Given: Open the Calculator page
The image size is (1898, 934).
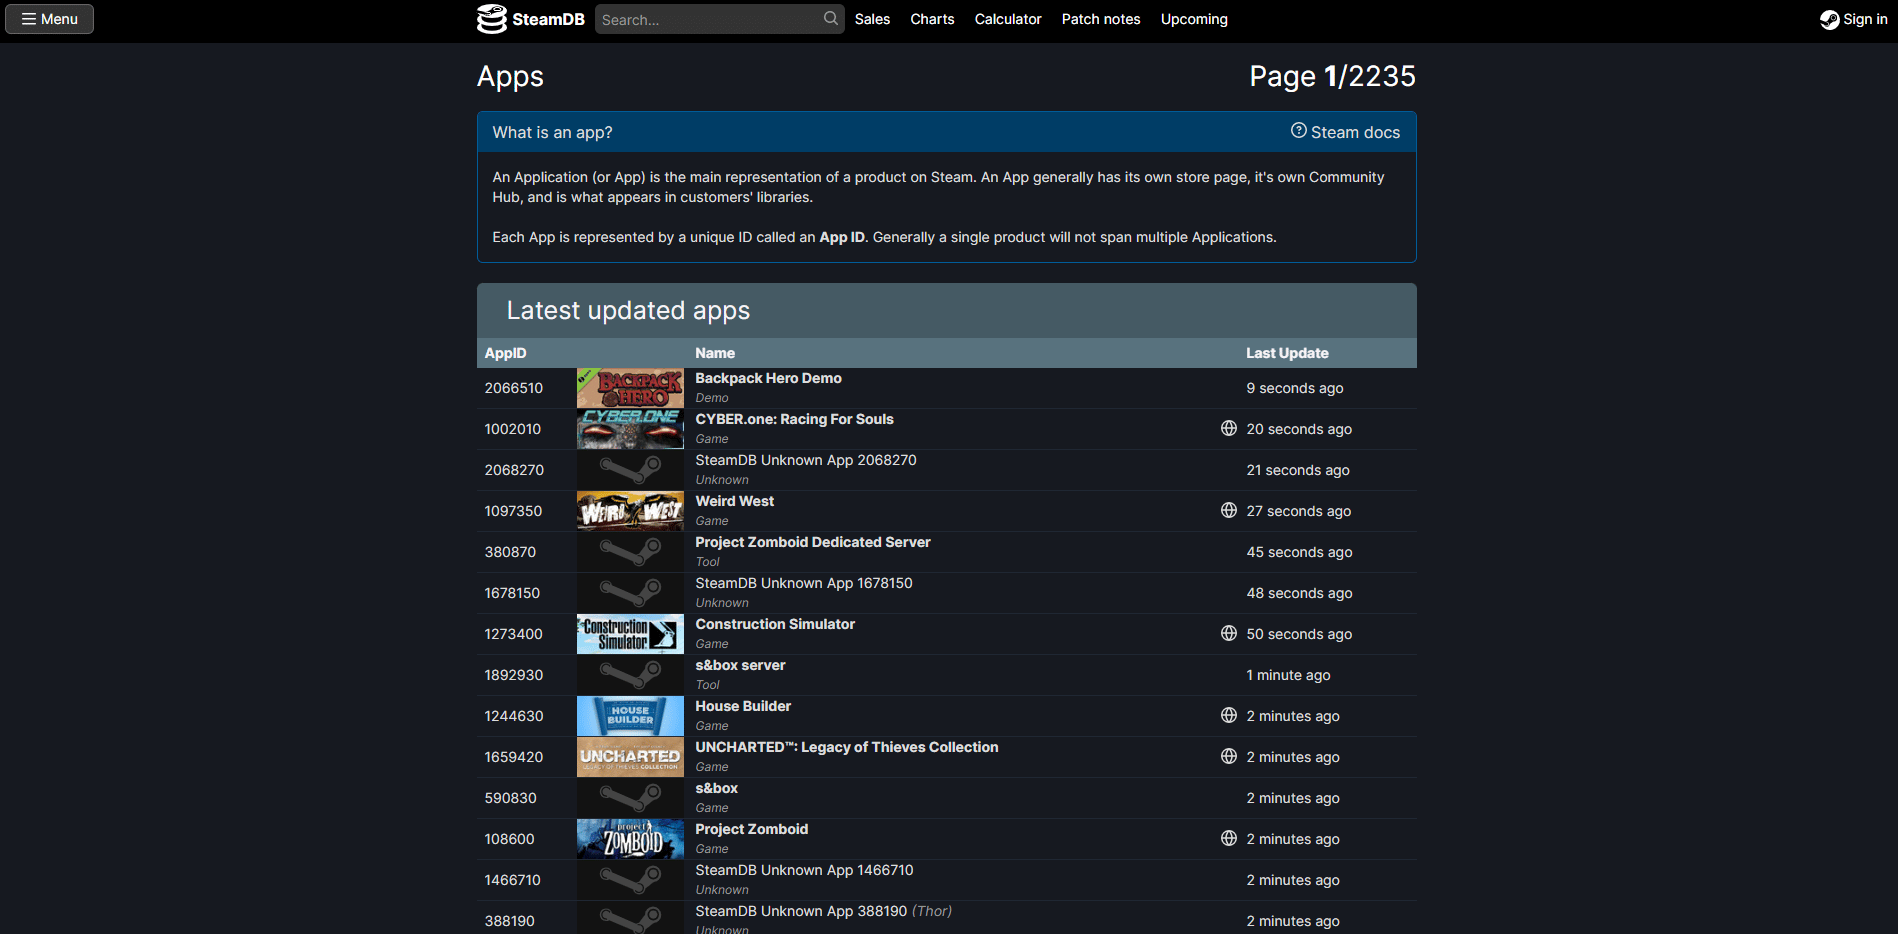Looking at the screenshot, I should tap(1008, 19).
